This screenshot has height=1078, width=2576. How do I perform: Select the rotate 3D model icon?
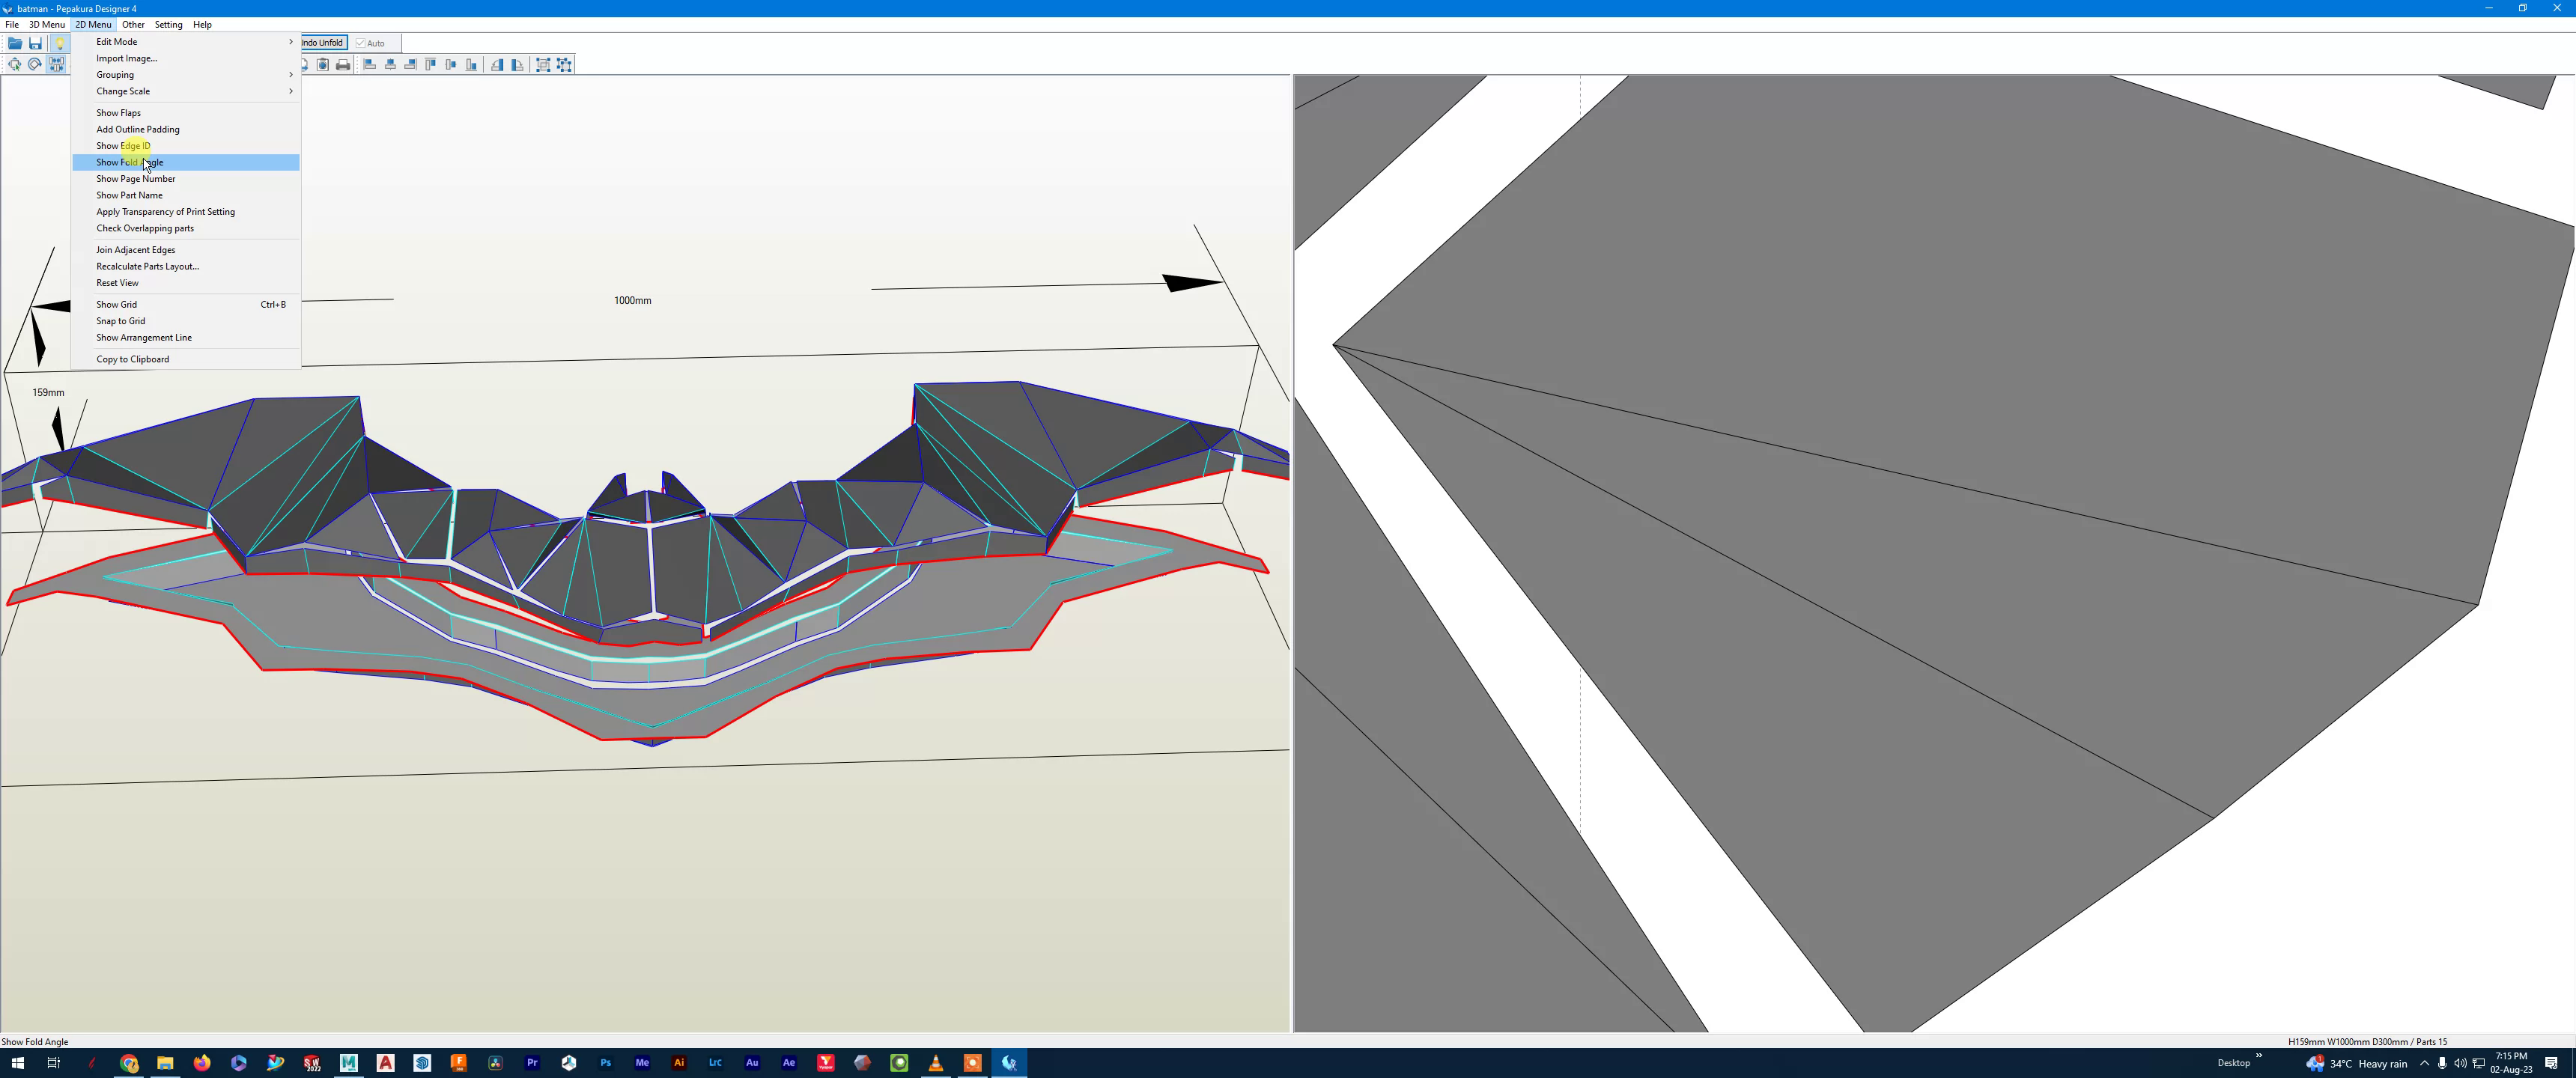pos(35,65)
